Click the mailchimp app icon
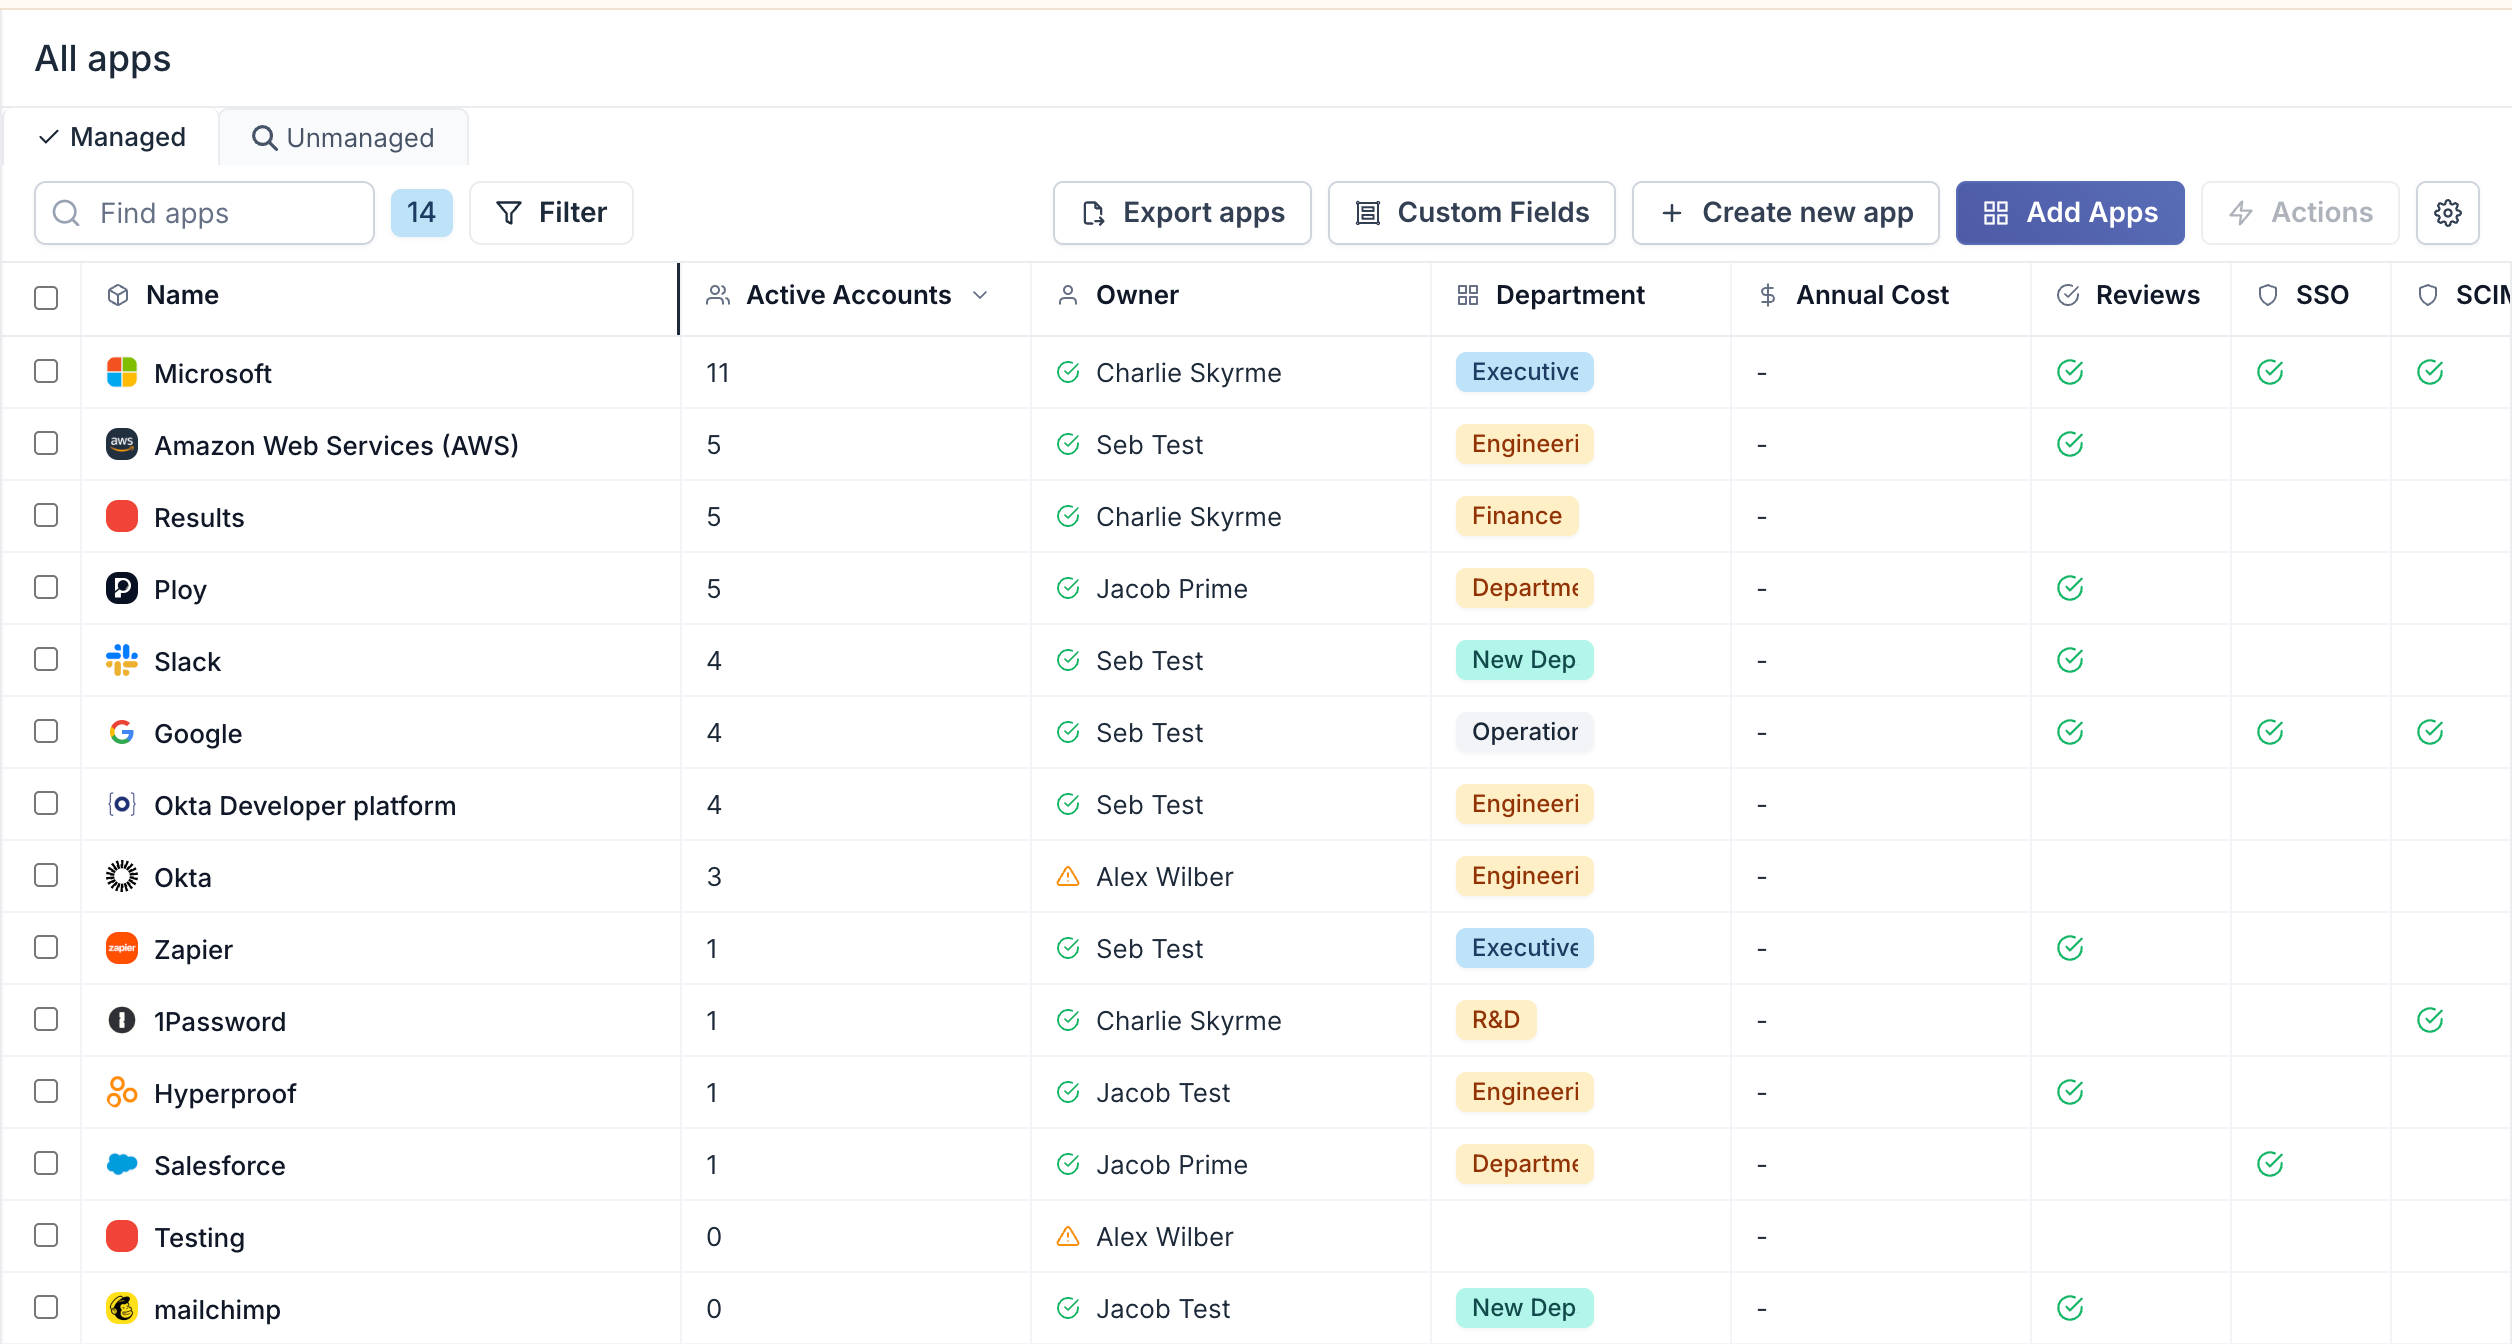Screen dimensions: 2512x1344 pyautogui.click(x=122, y=1308)
